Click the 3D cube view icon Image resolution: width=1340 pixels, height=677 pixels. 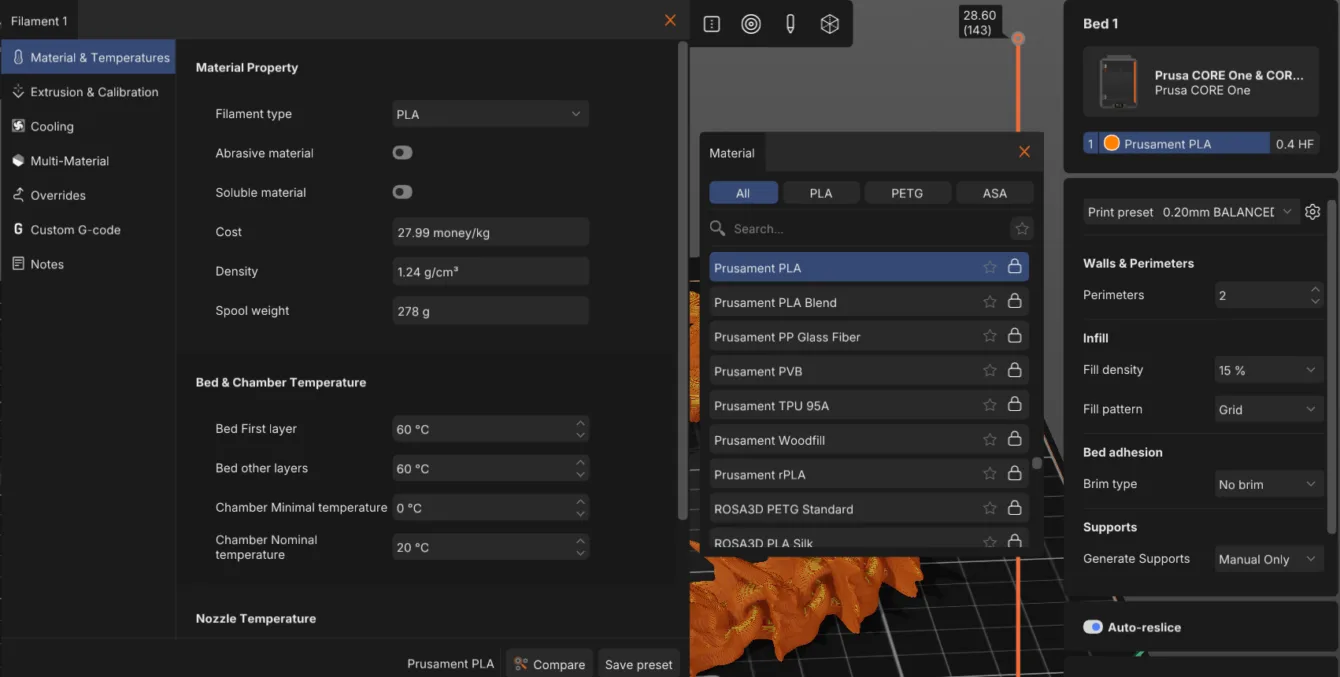pos(829,24)
